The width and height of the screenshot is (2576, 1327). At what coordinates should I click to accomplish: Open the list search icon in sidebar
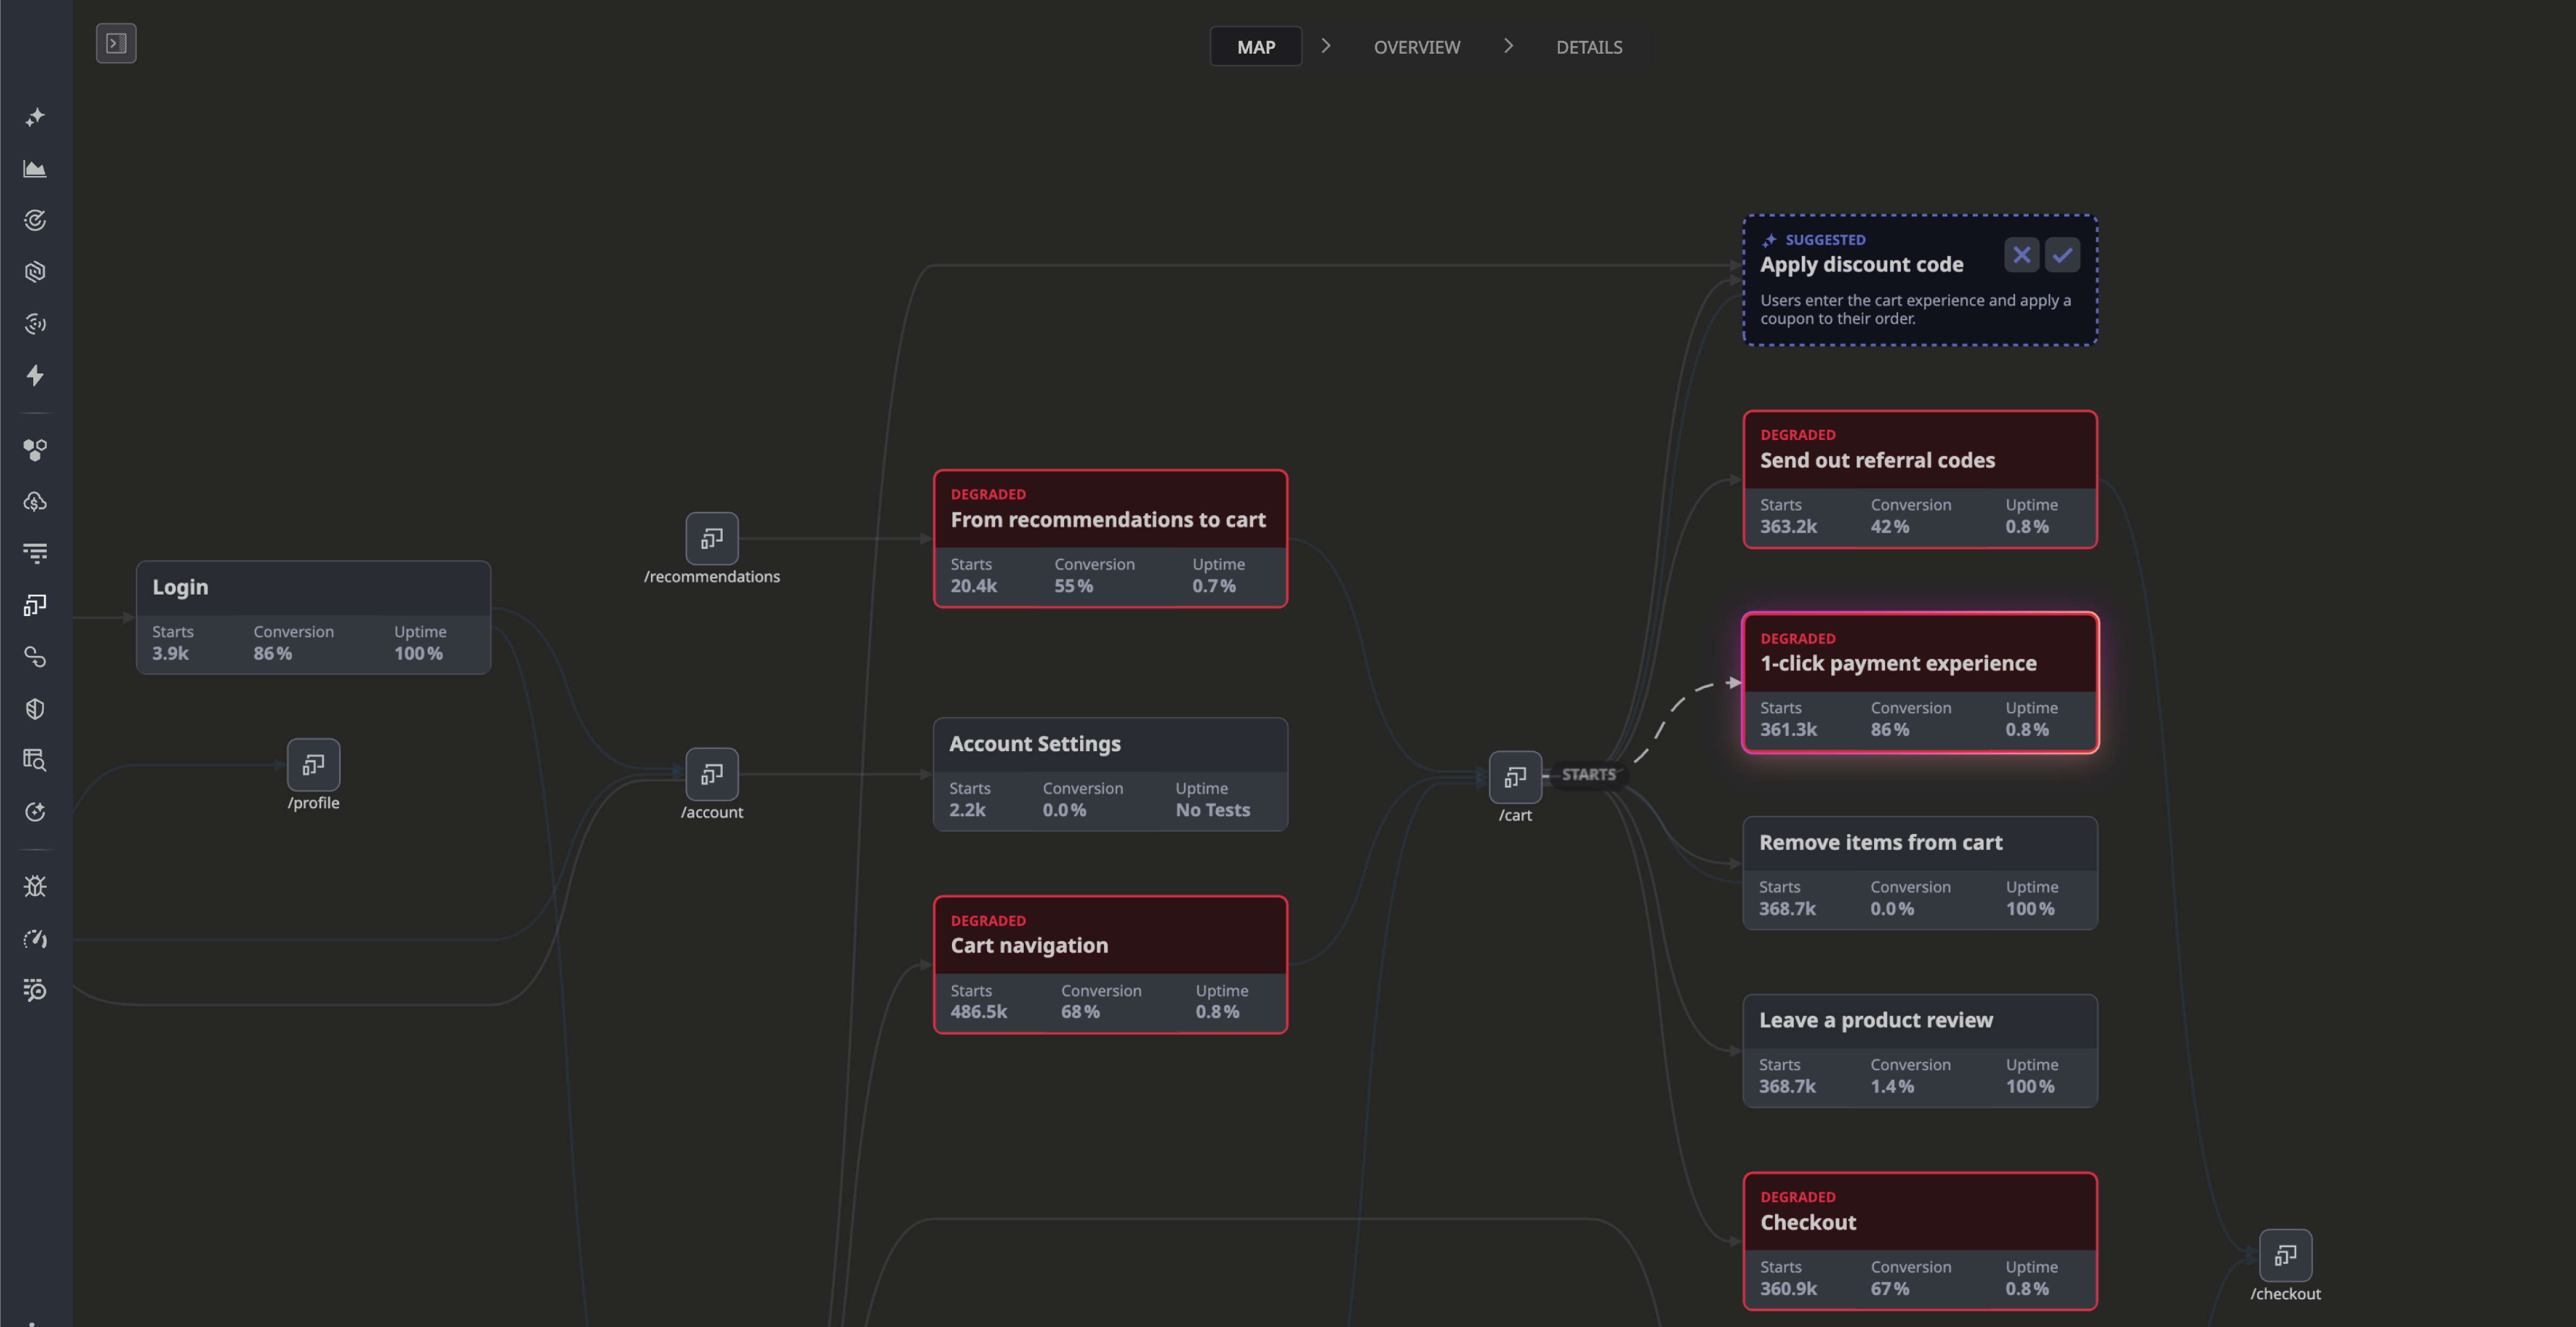pos(35,990)
